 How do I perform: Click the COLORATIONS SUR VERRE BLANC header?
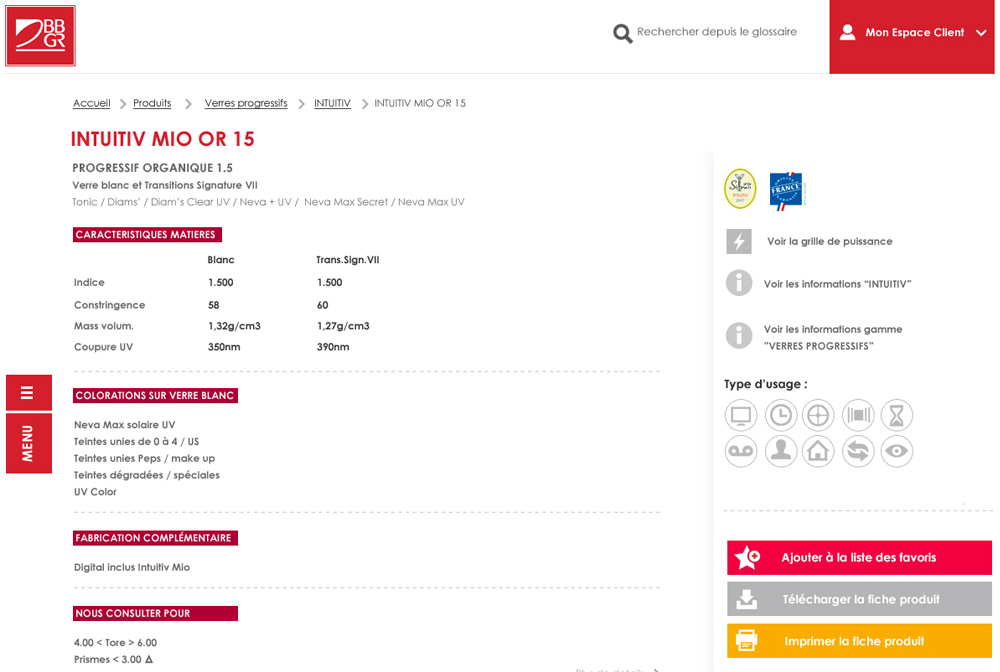point(155,395)
